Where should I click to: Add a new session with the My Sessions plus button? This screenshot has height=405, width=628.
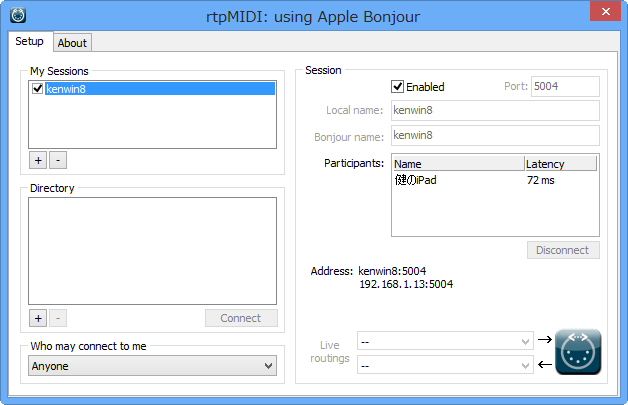(x=38, y=160)
